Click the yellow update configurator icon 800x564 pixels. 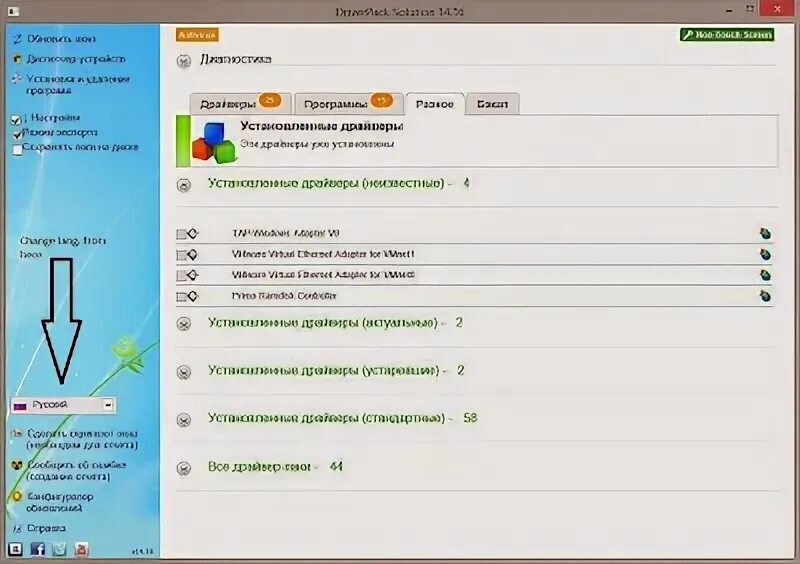click(17, 496)
